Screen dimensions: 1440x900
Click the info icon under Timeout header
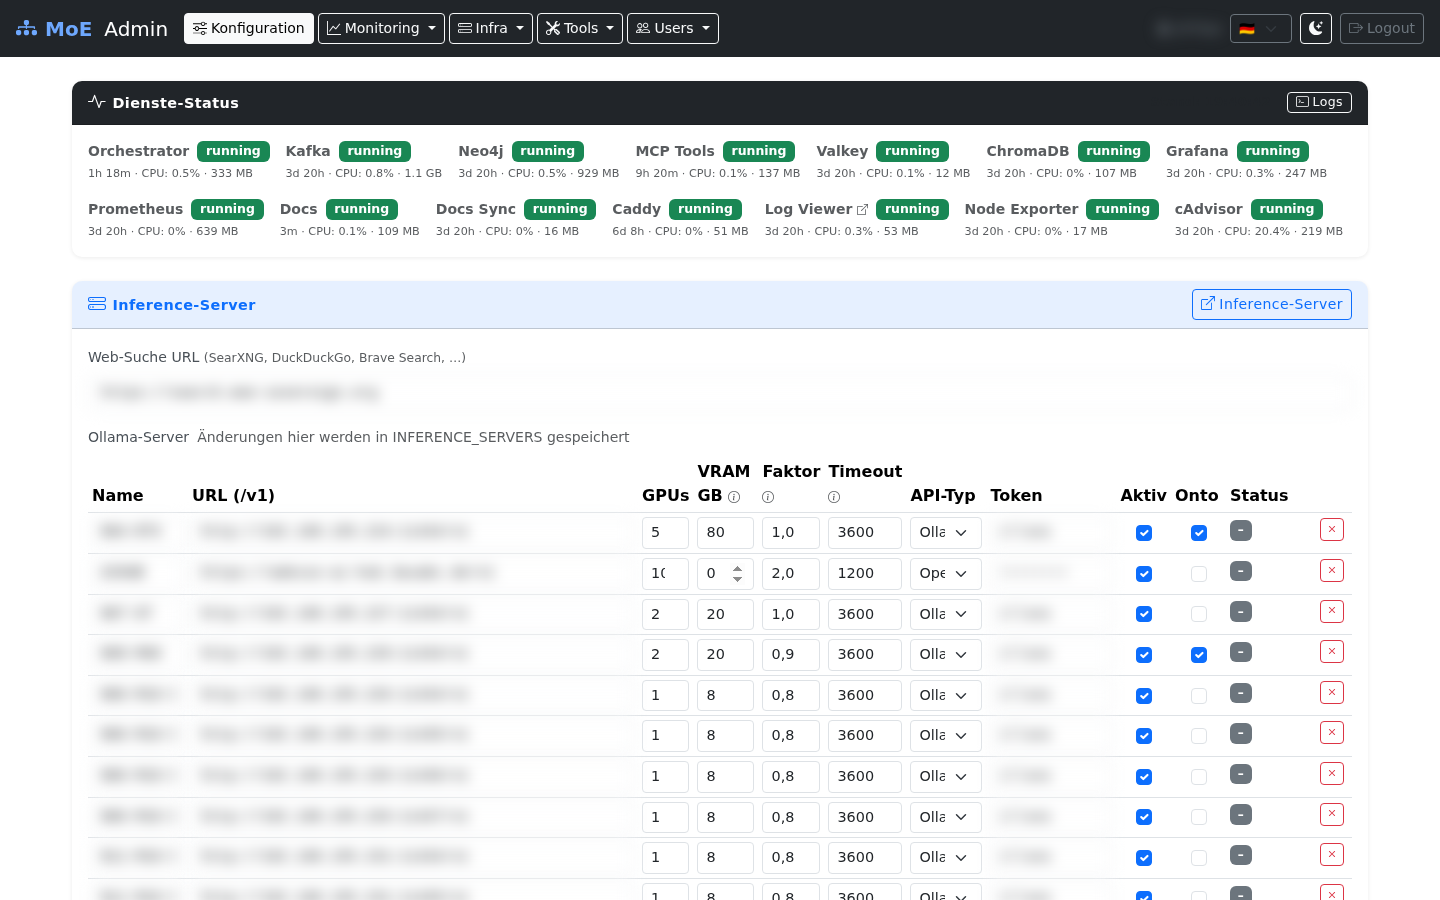click(x=834, y=497)
